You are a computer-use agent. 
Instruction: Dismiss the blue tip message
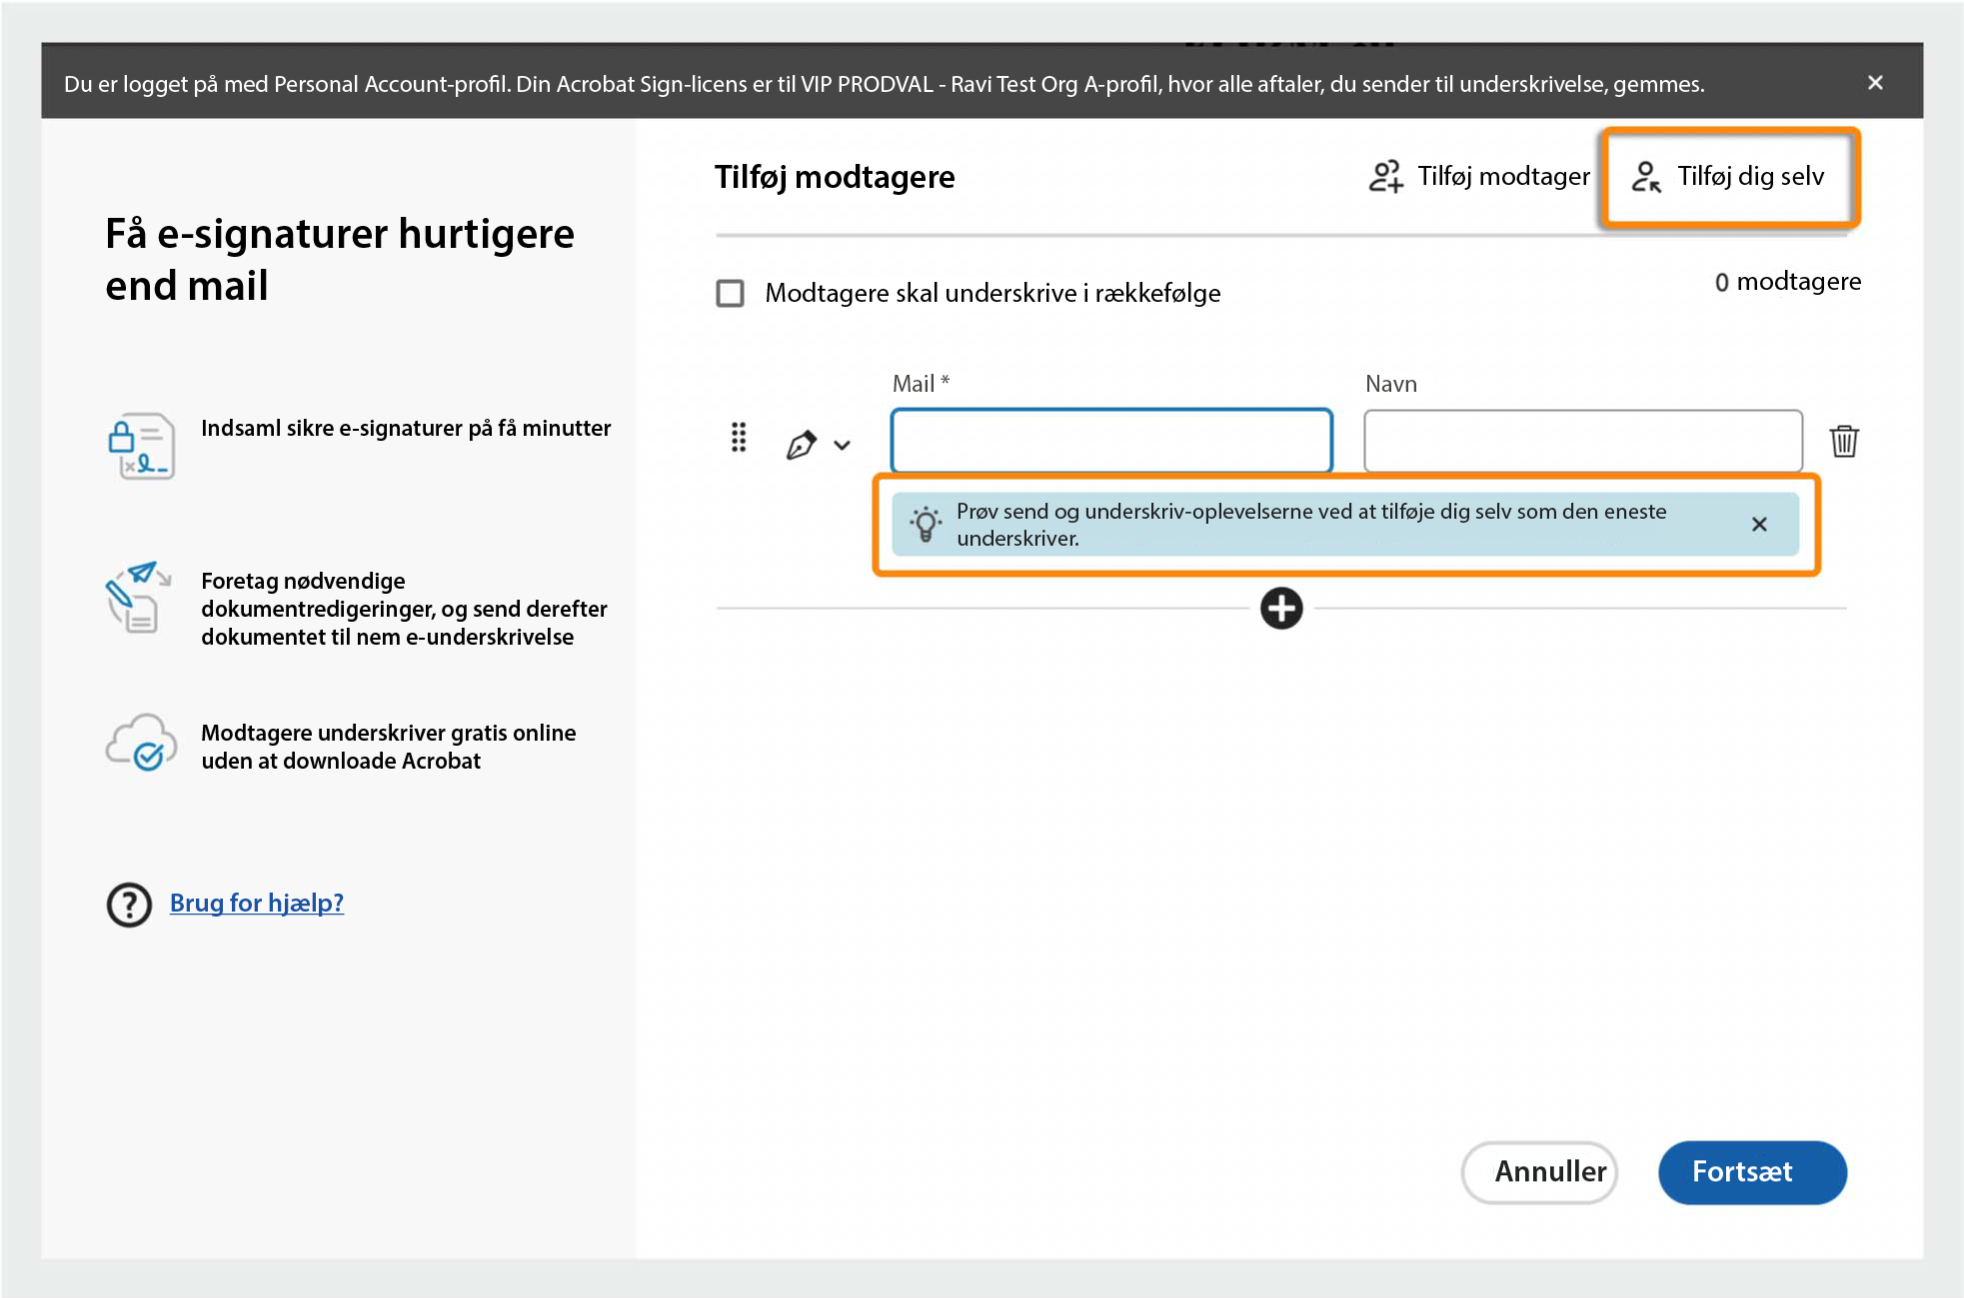pos(1759,524)
